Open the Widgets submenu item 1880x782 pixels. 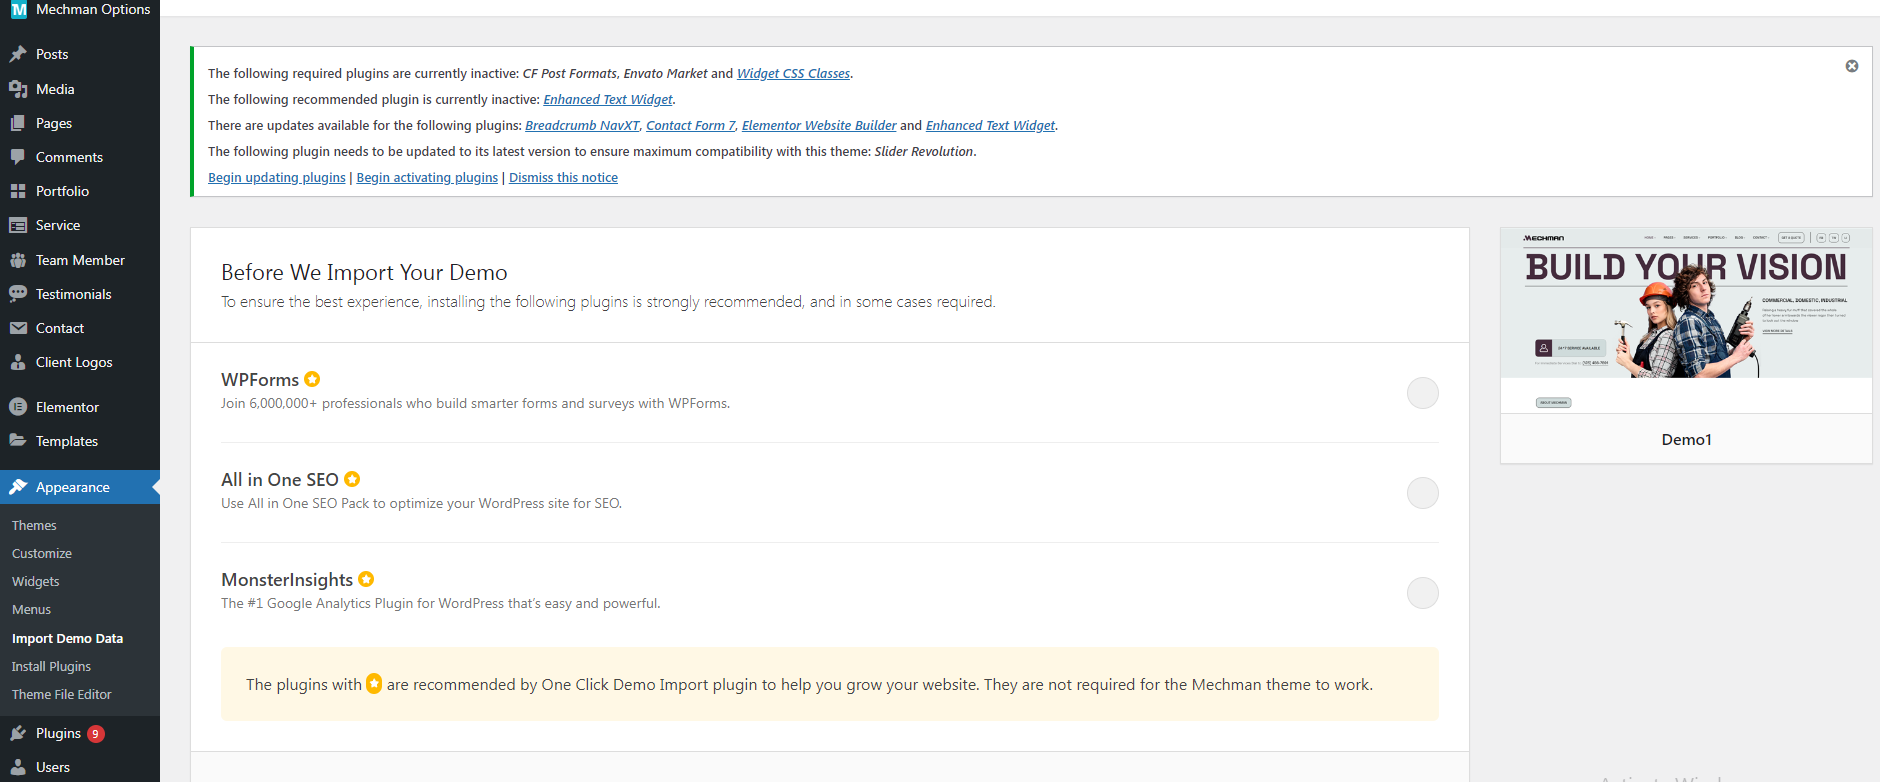pyautogui.click(x=36, y=581)
